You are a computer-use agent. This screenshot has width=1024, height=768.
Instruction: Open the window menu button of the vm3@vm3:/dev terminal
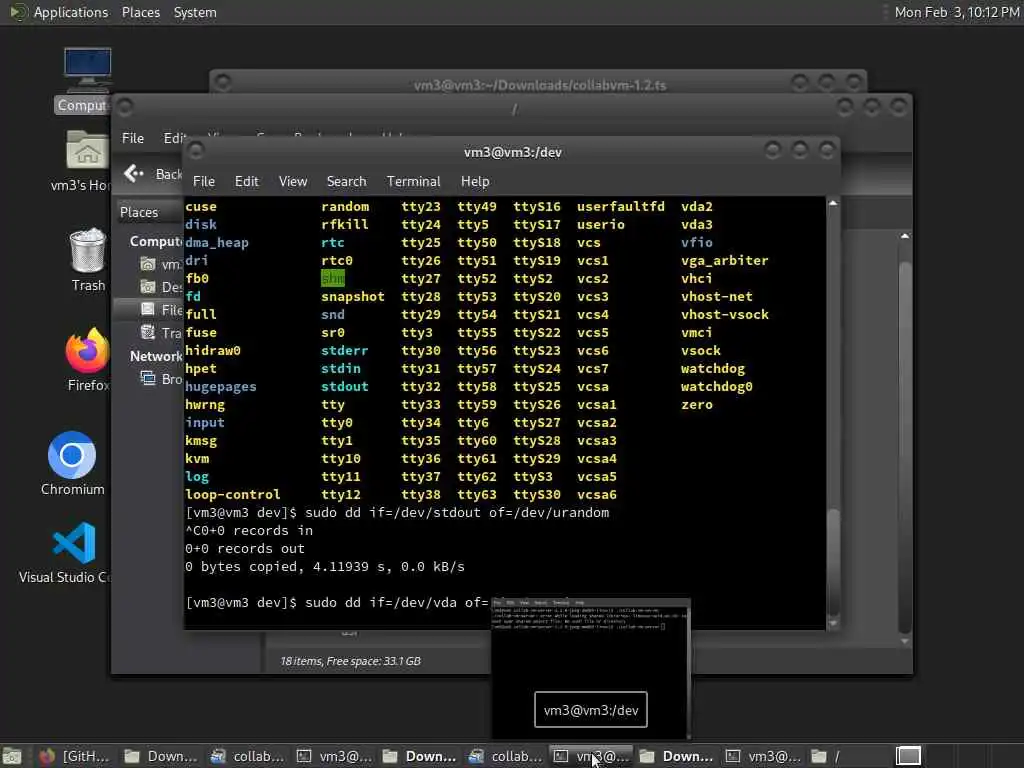pyautogui.click(x=195, y=152)
